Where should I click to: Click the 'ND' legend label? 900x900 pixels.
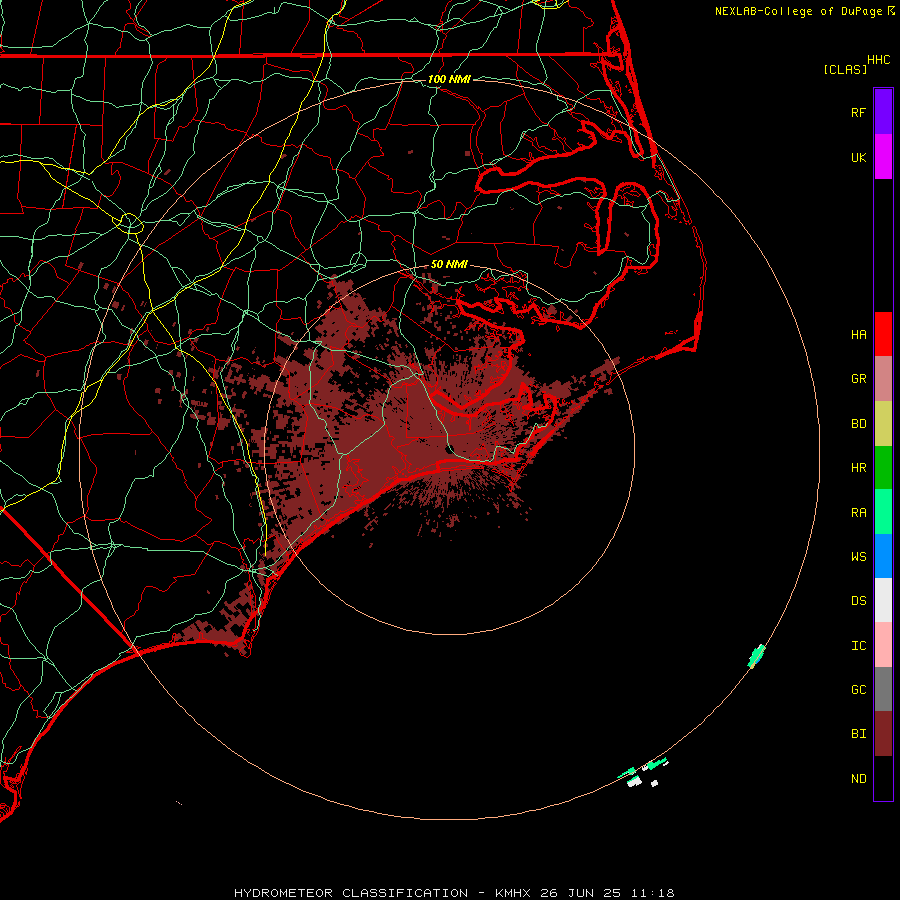pos(858,779)
